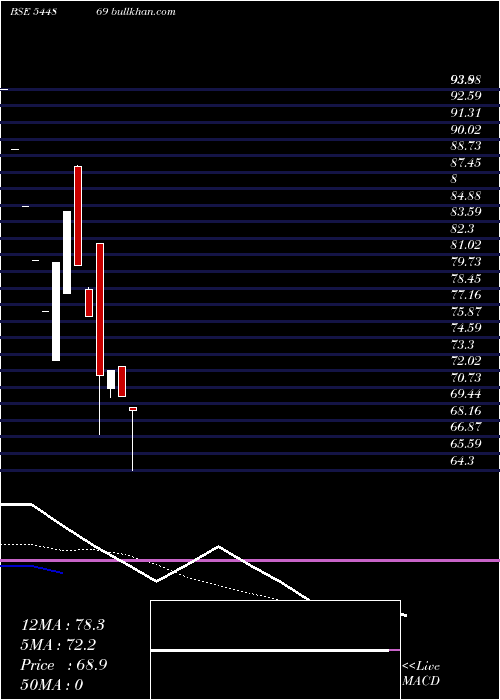The width and height of the screenshot is (500, 700).
Task: Click the 92.59 price axis label
Action: pyautogui.click(x=466, y=97)
